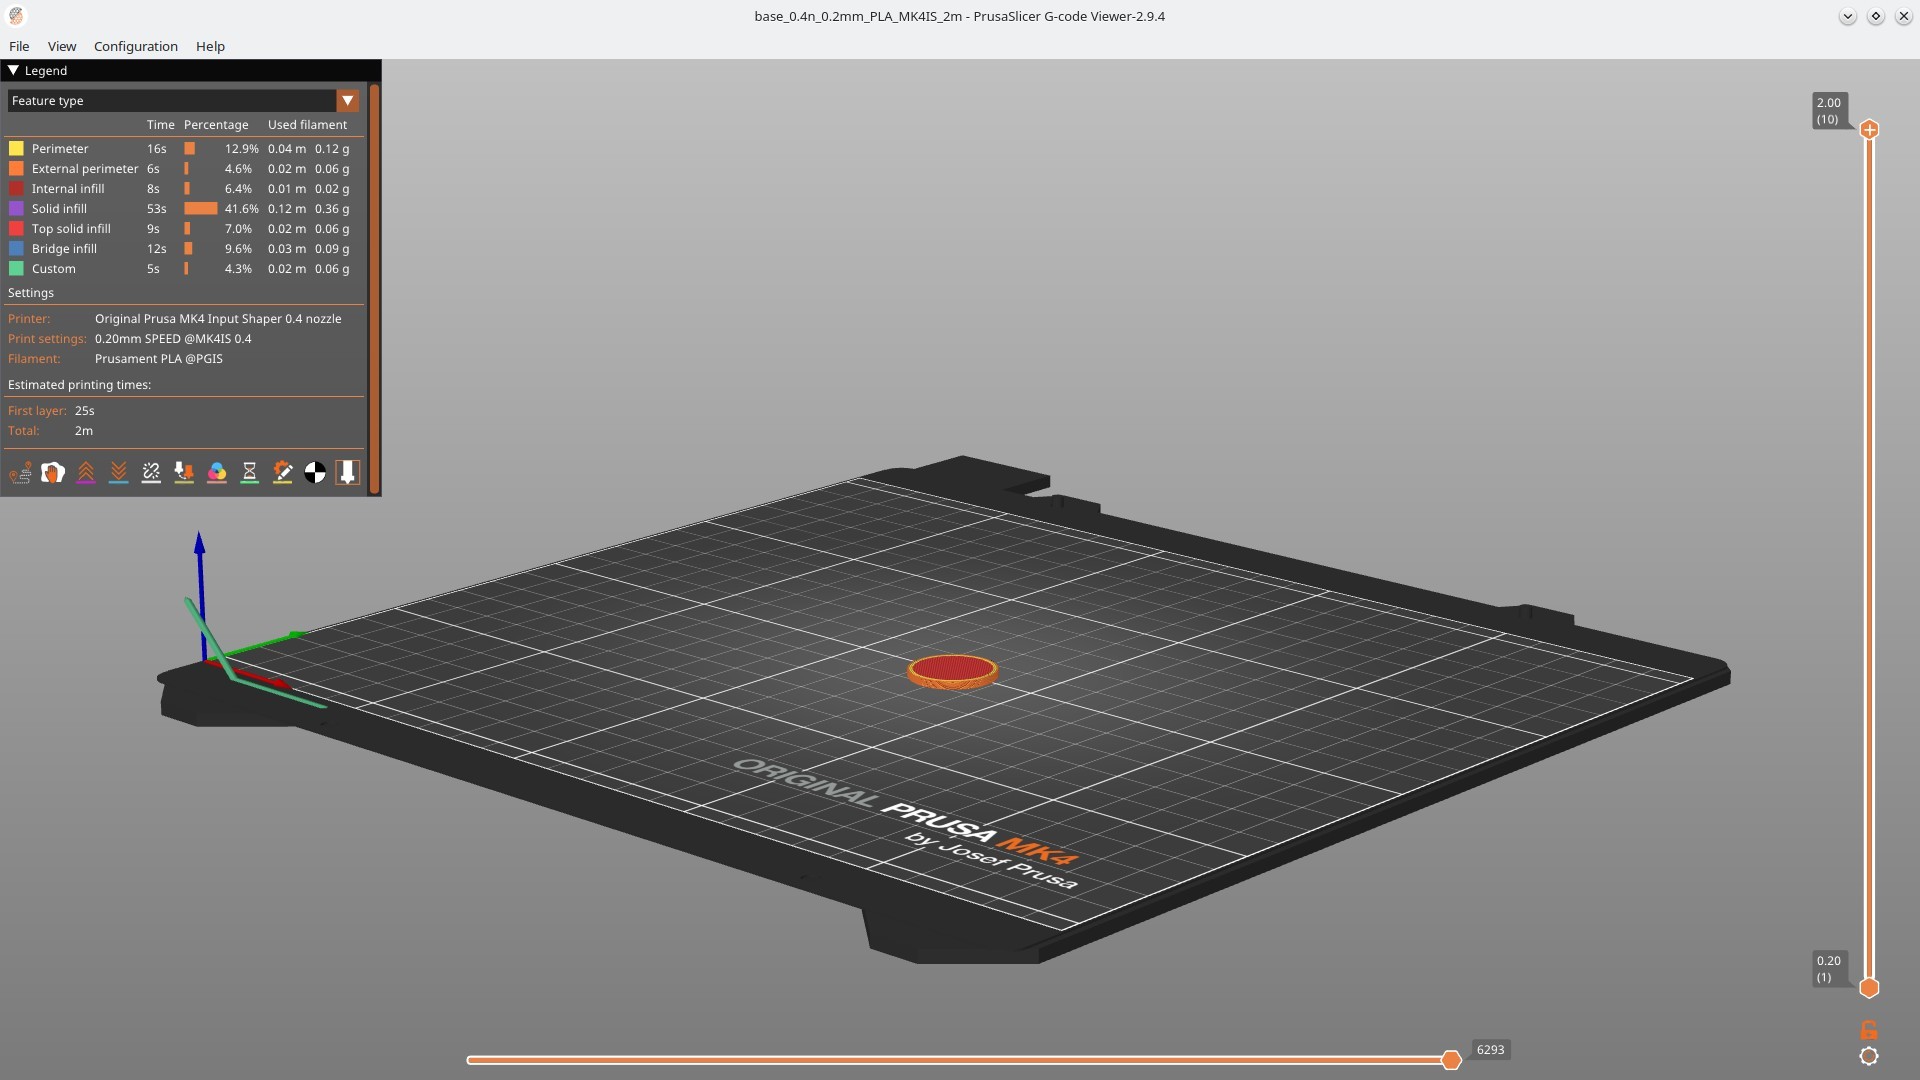Click the red printed object on bed

click(x=952, y=672)
